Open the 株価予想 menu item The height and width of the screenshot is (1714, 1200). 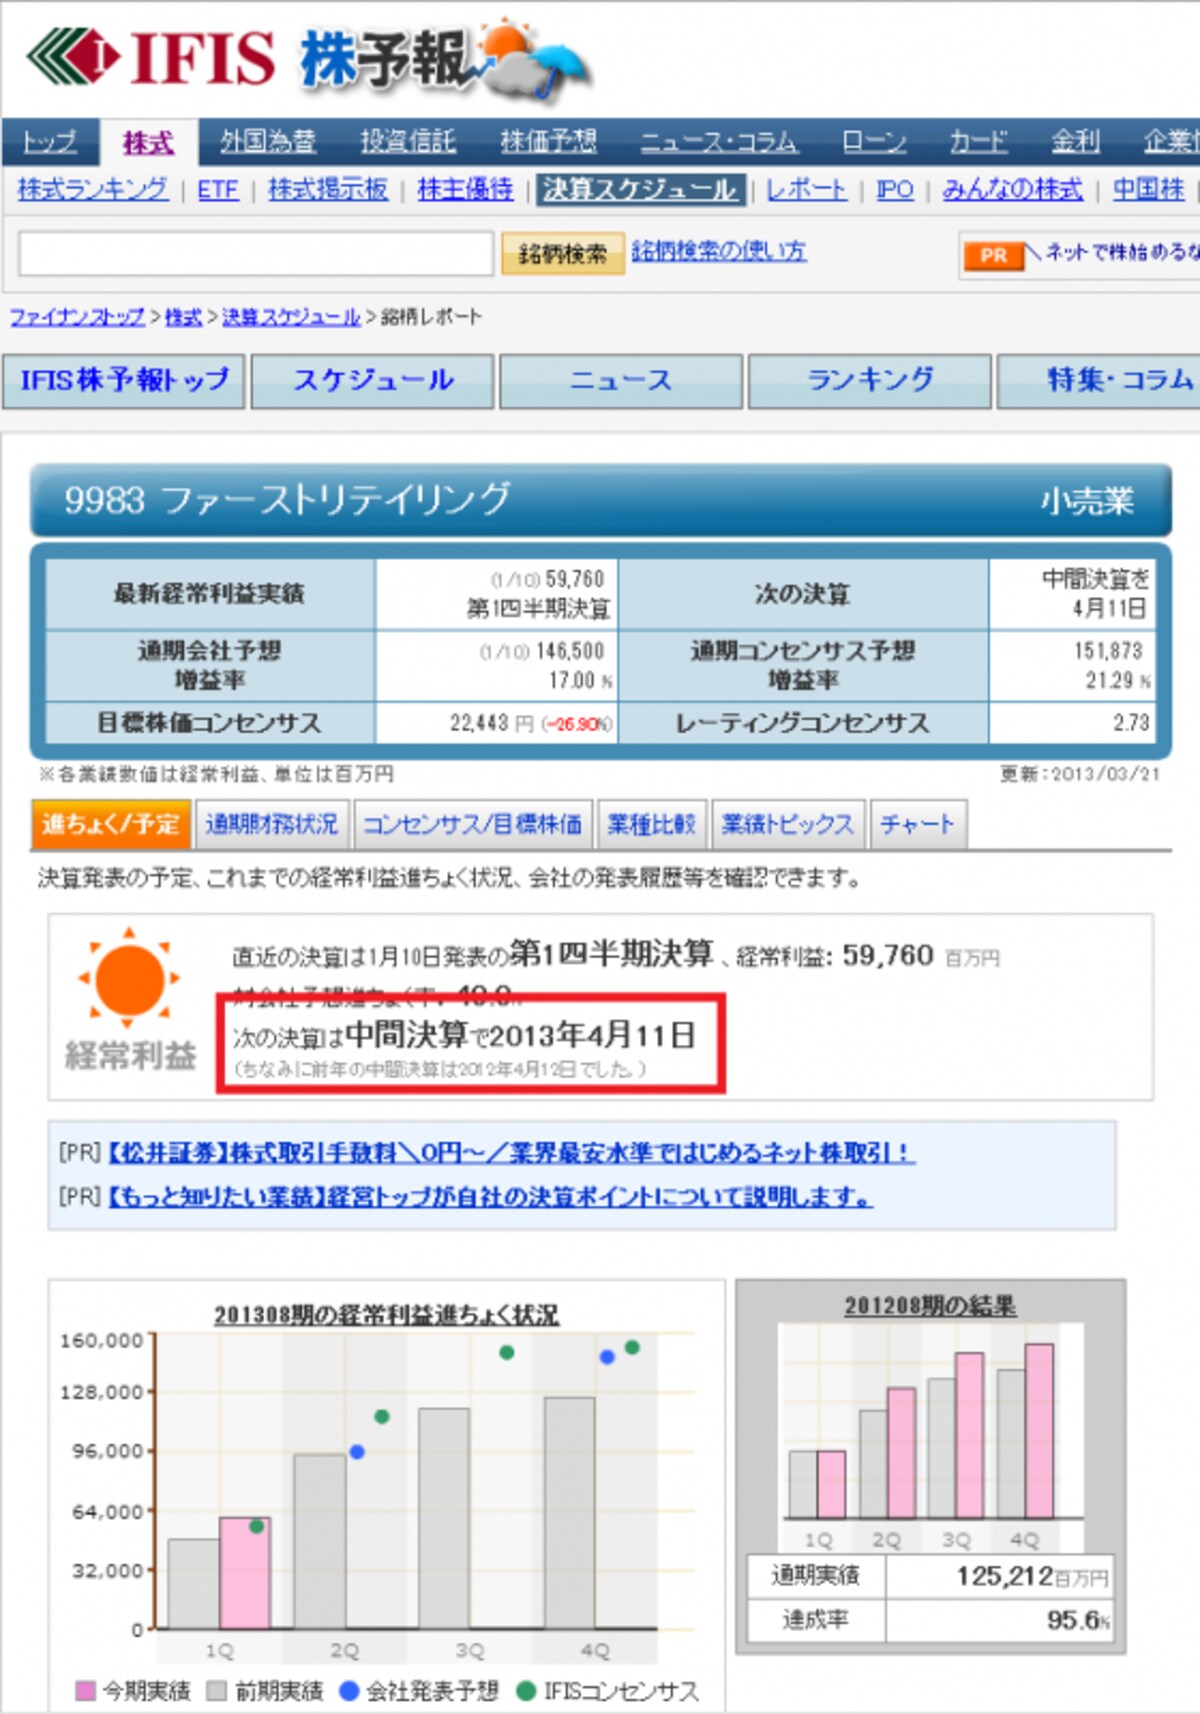(548, 142)
